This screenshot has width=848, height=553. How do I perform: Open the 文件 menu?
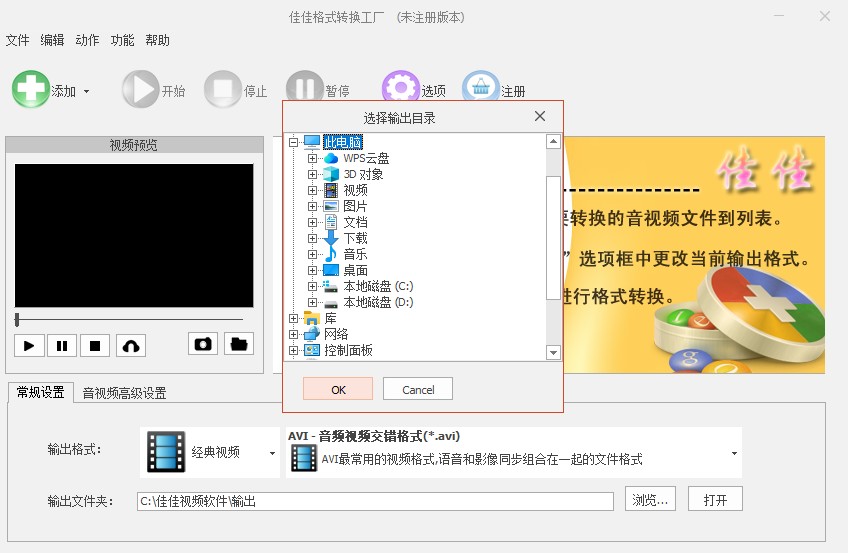tap(17, 40)
